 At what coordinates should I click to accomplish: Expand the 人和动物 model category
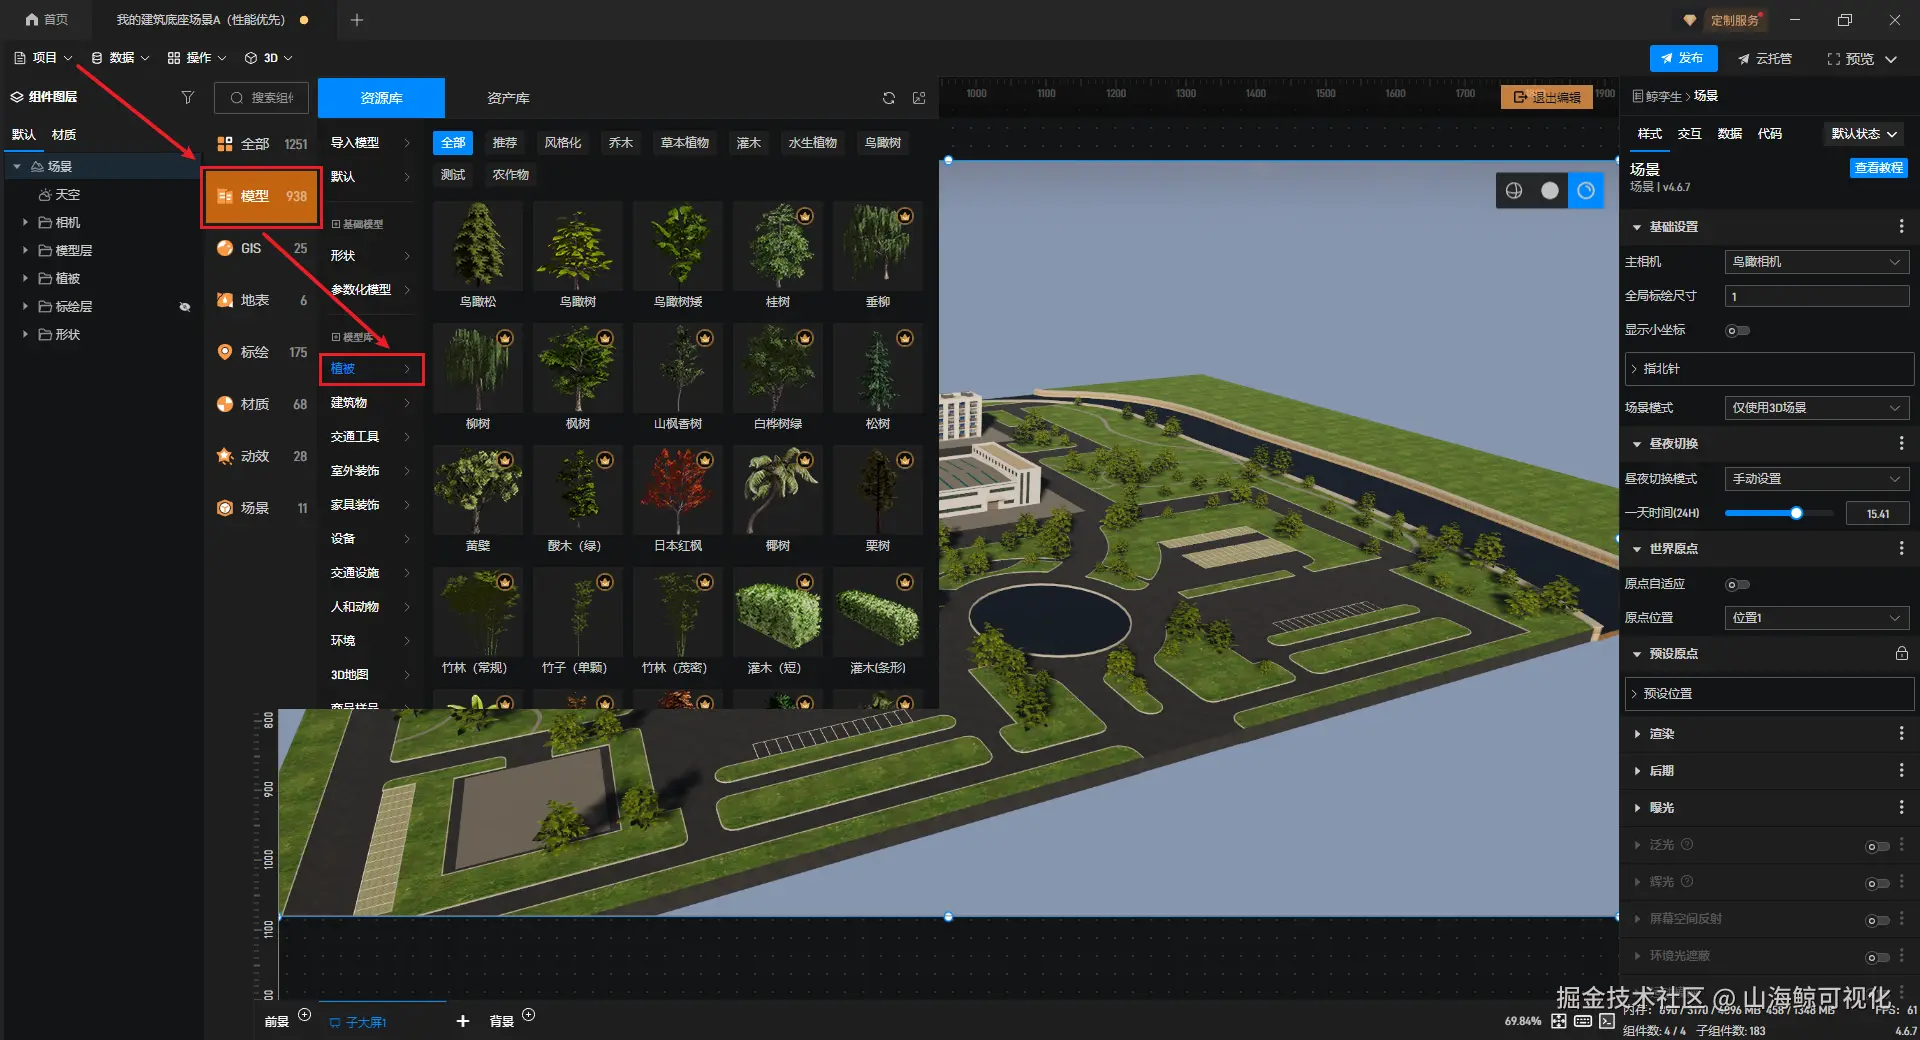371,607
